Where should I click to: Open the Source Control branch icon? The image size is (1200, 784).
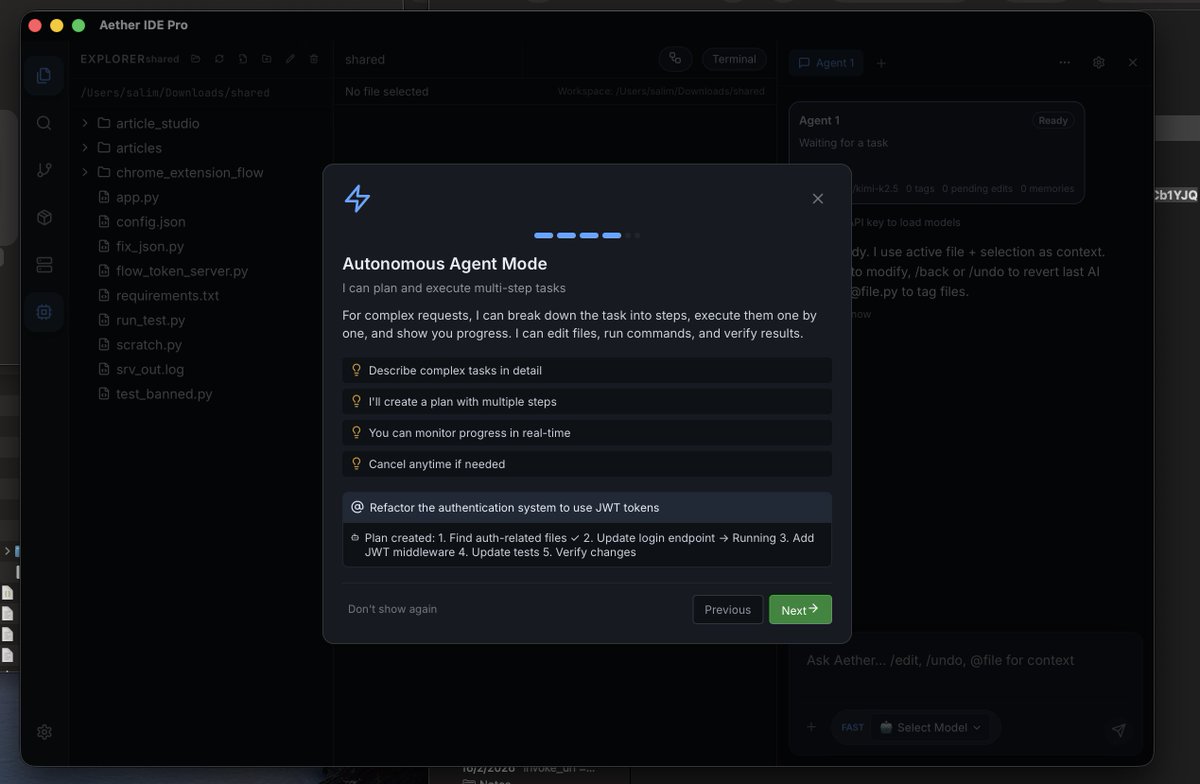(44, 170)
